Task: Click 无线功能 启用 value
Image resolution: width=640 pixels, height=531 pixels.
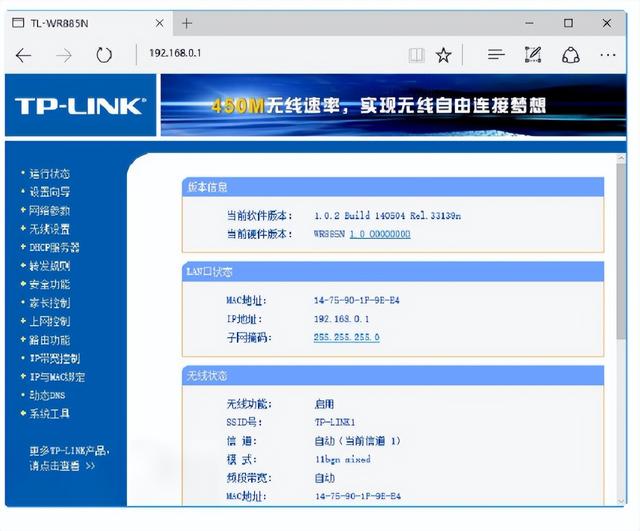Action: [x=324, y=404]
